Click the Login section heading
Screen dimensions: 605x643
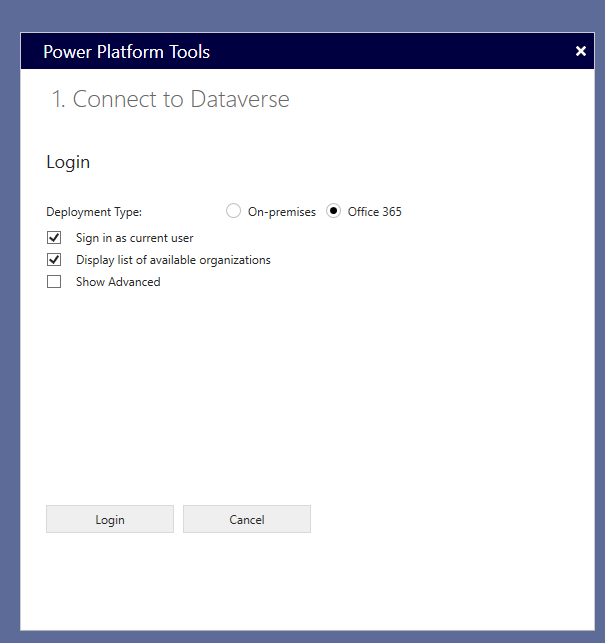(68, 162)
